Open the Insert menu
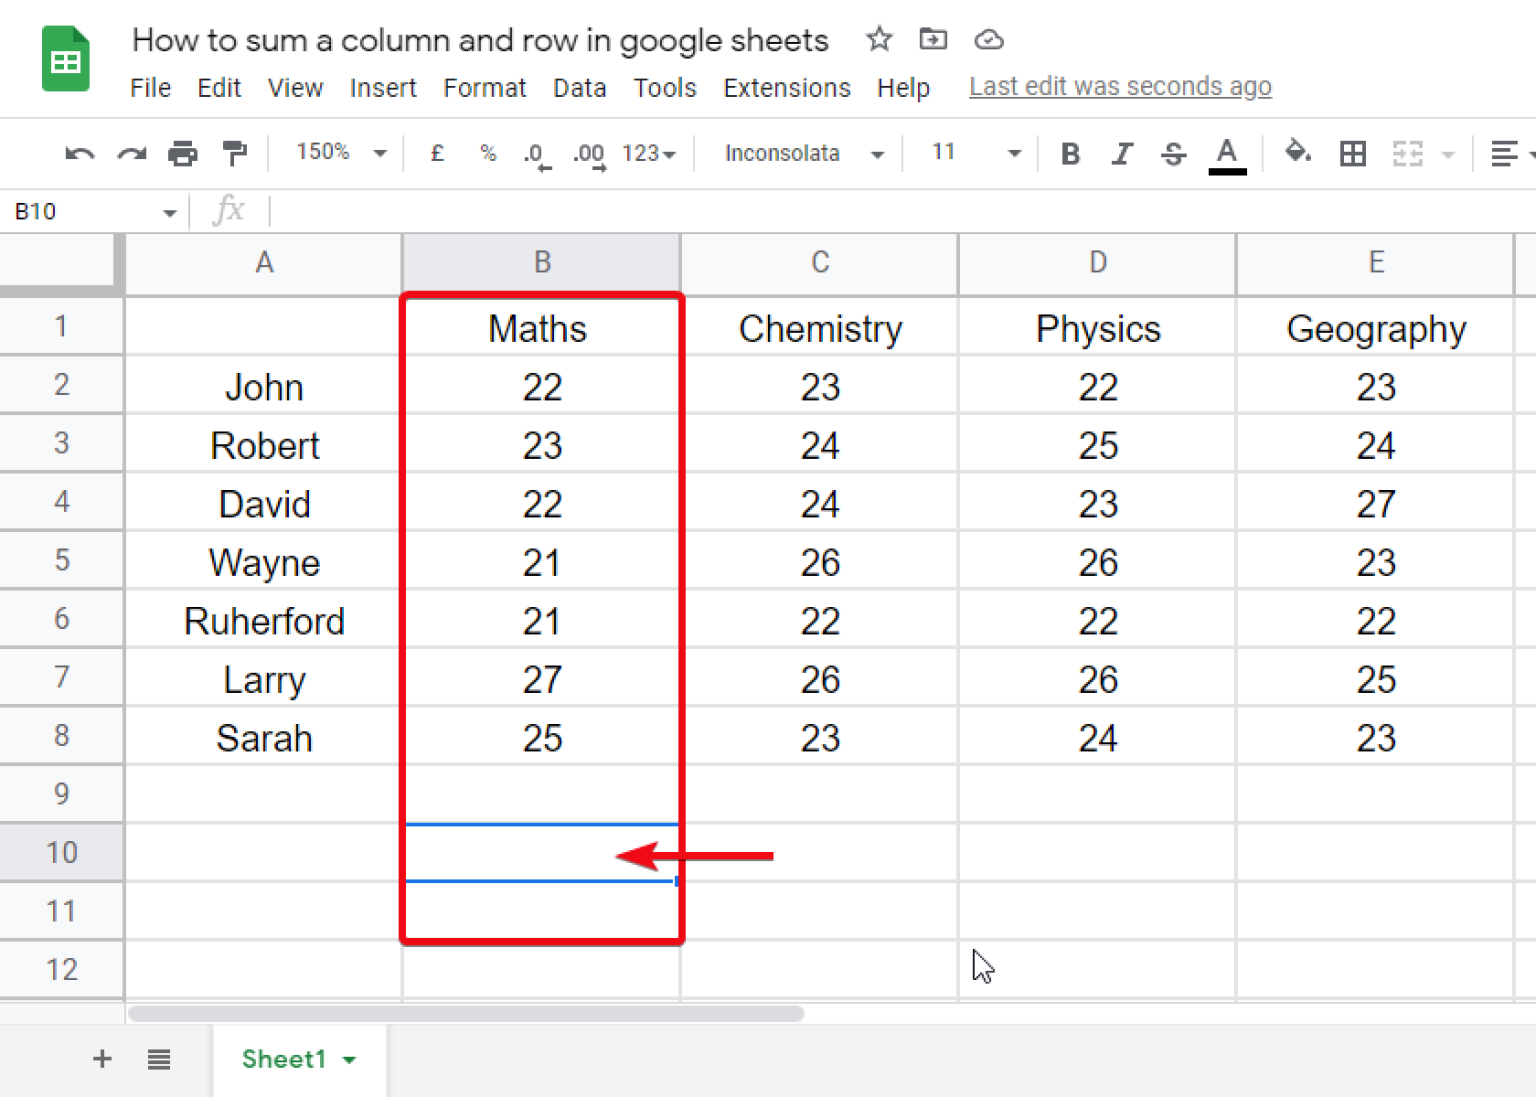This screenshot has height=1097, width=1536. 383,88
